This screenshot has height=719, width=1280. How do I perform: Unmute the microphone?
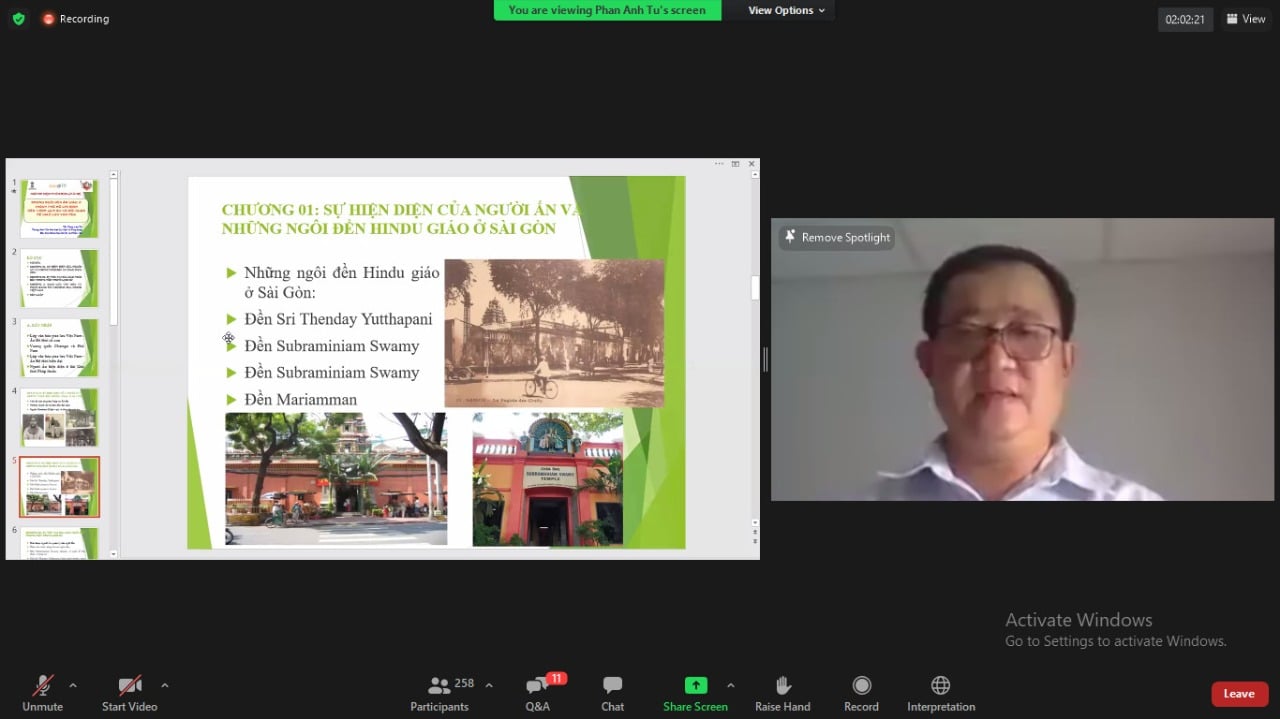coord(42,693)
